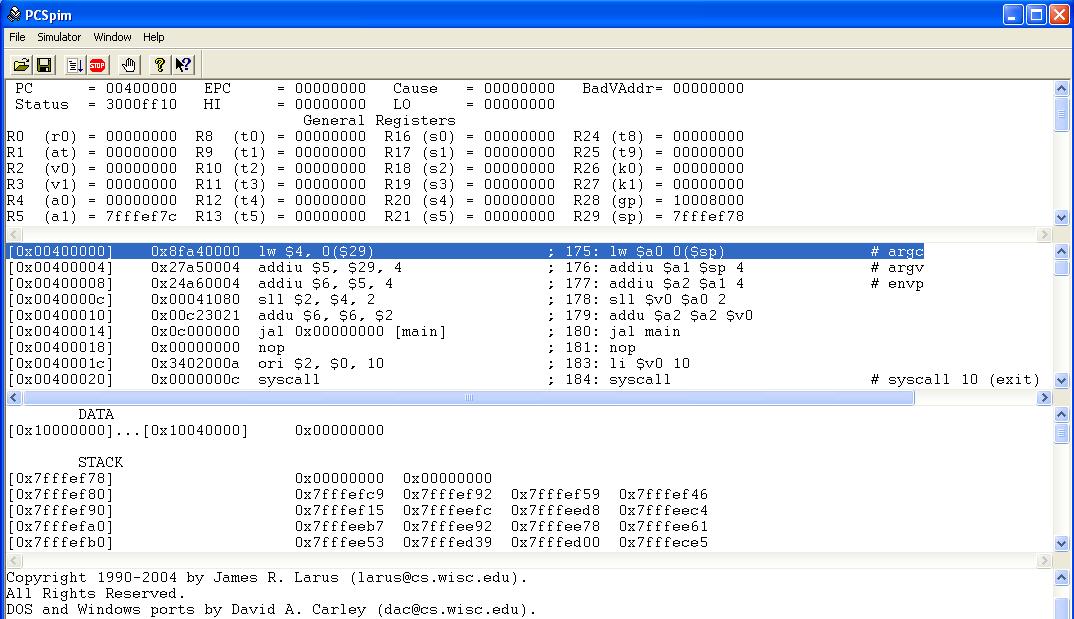
Task: Click right arrow of text segment horizontal scrollbar
Action: (x=1044, y=398)
